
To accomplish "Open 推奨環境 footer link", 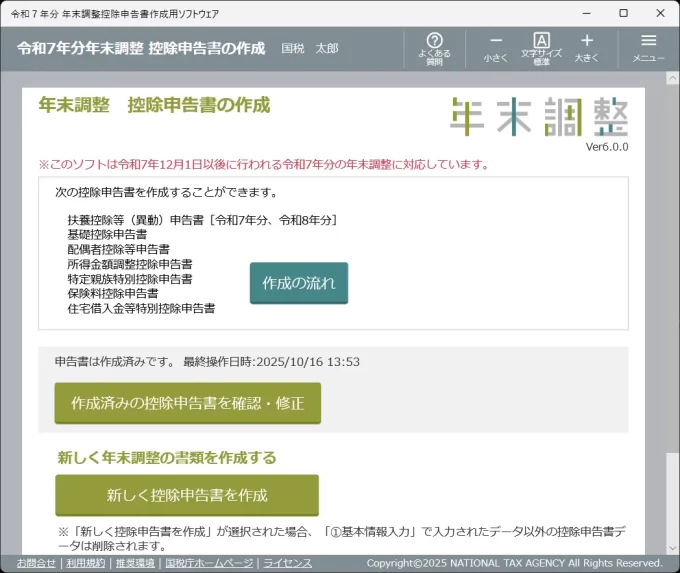I will pos(134,563).
